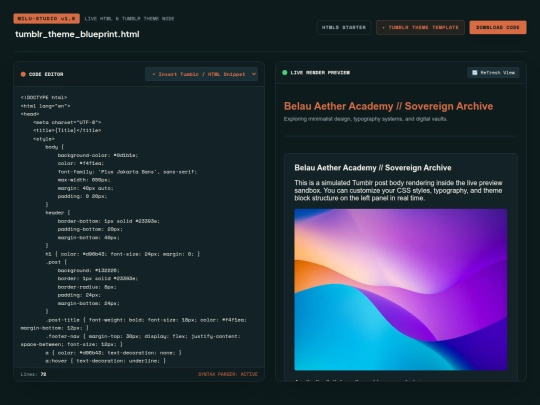The image size is (540, 405).
Task: Click the tumblr_theme_blueprint.html file name
Action: [x=77, y=34]
